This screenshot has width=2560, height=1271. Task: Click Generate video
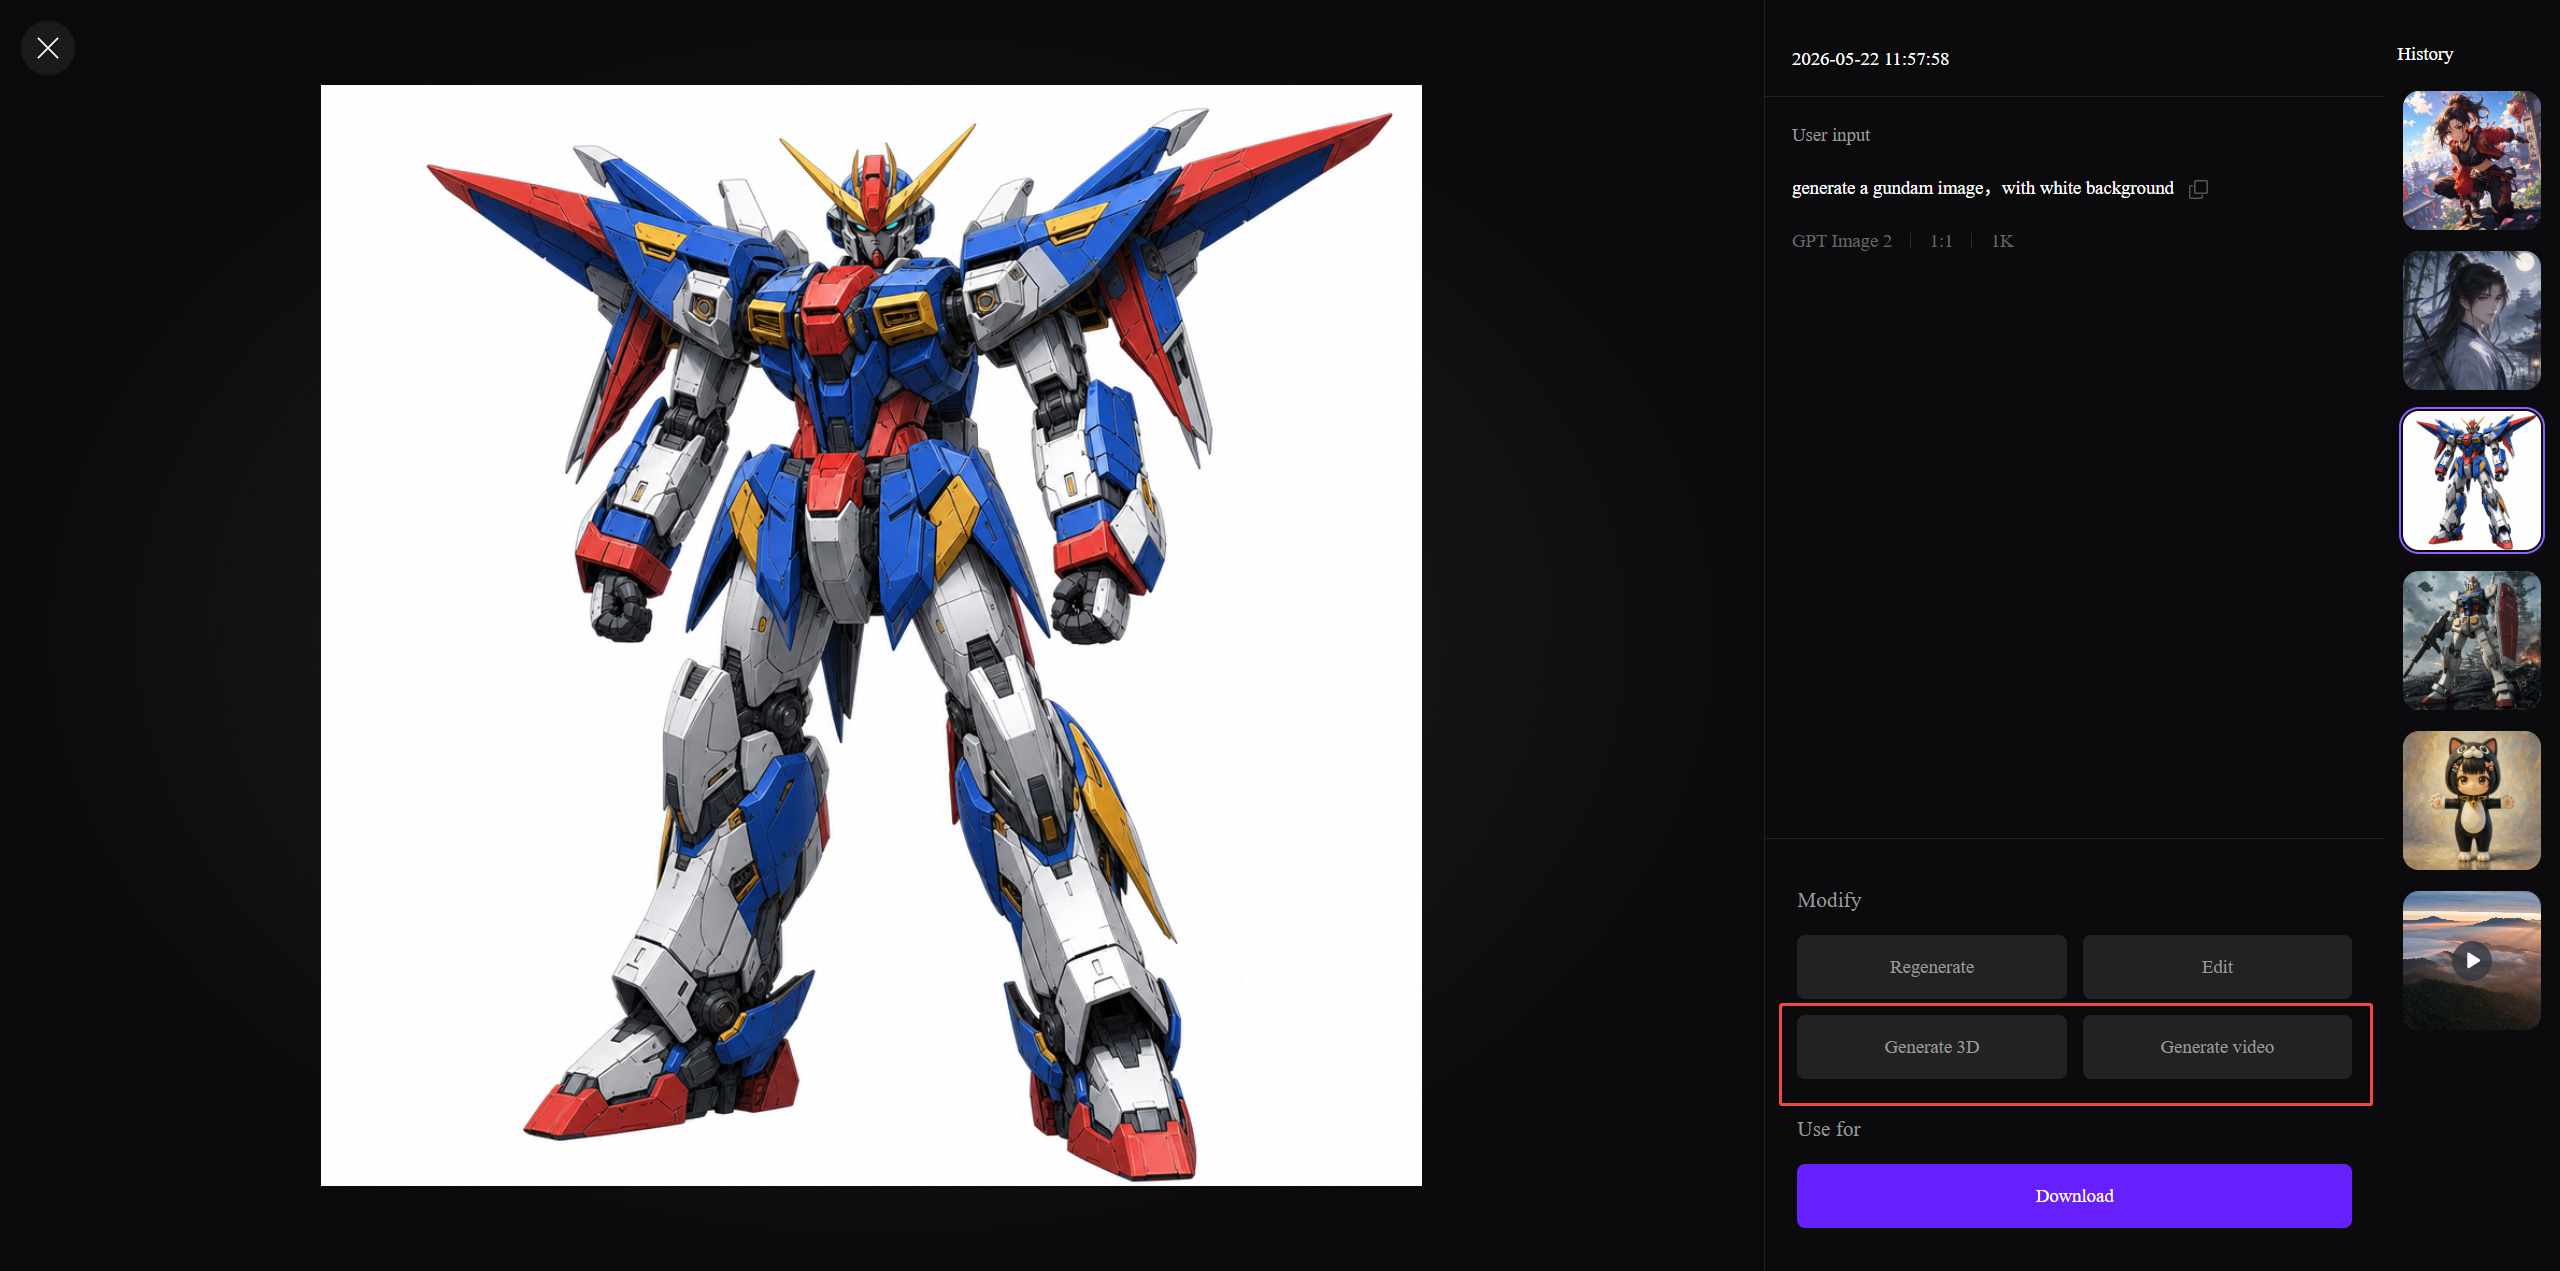click(2216, 1047)
